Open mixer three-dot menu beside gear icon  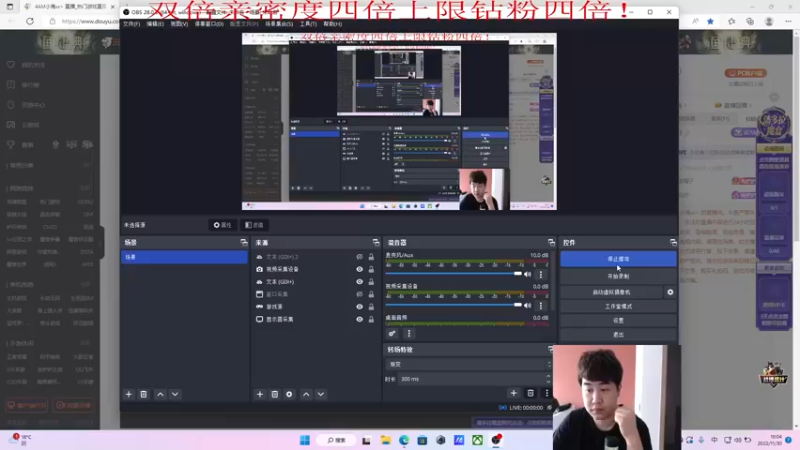pyautogui.click(x=409, y=334)
